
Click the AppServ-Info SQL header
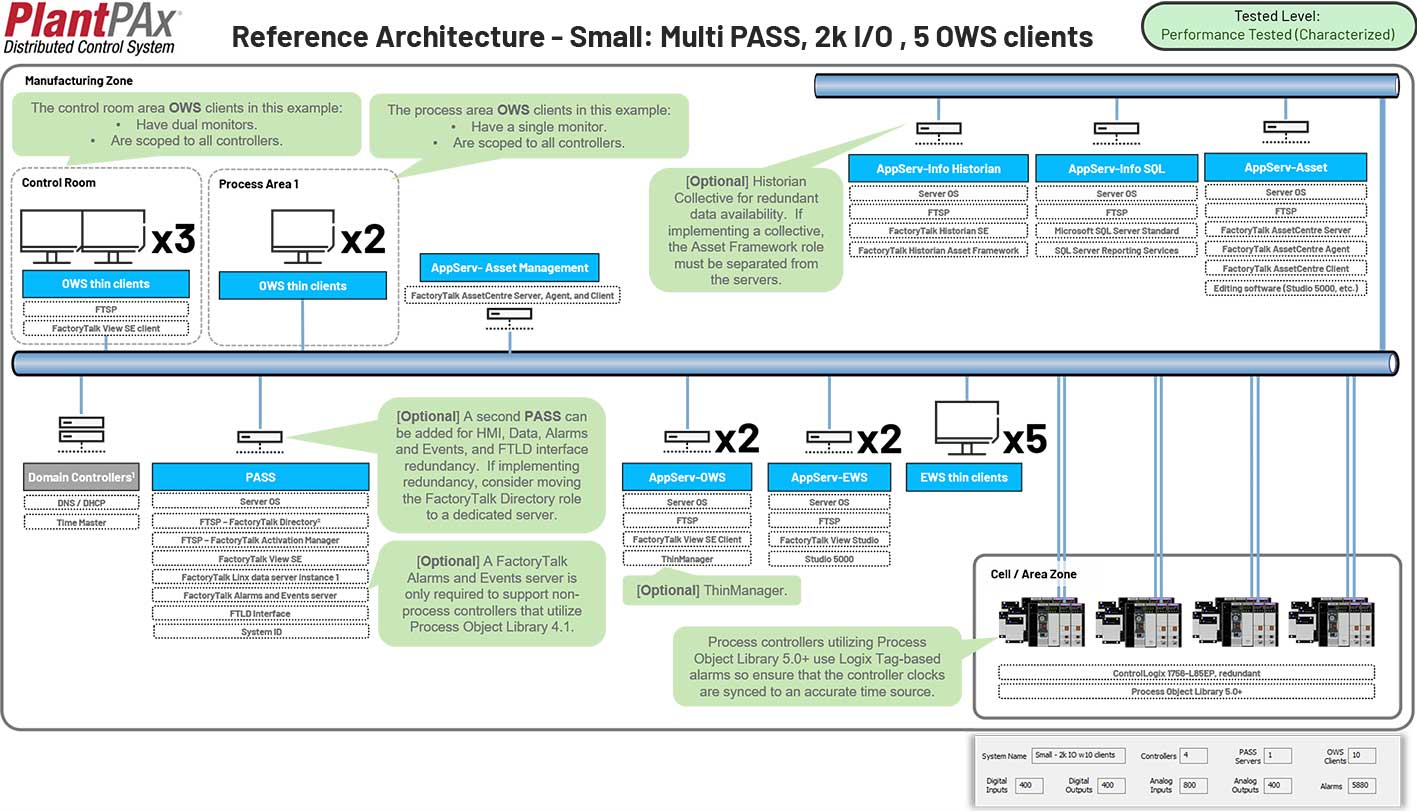(1116, 168)
